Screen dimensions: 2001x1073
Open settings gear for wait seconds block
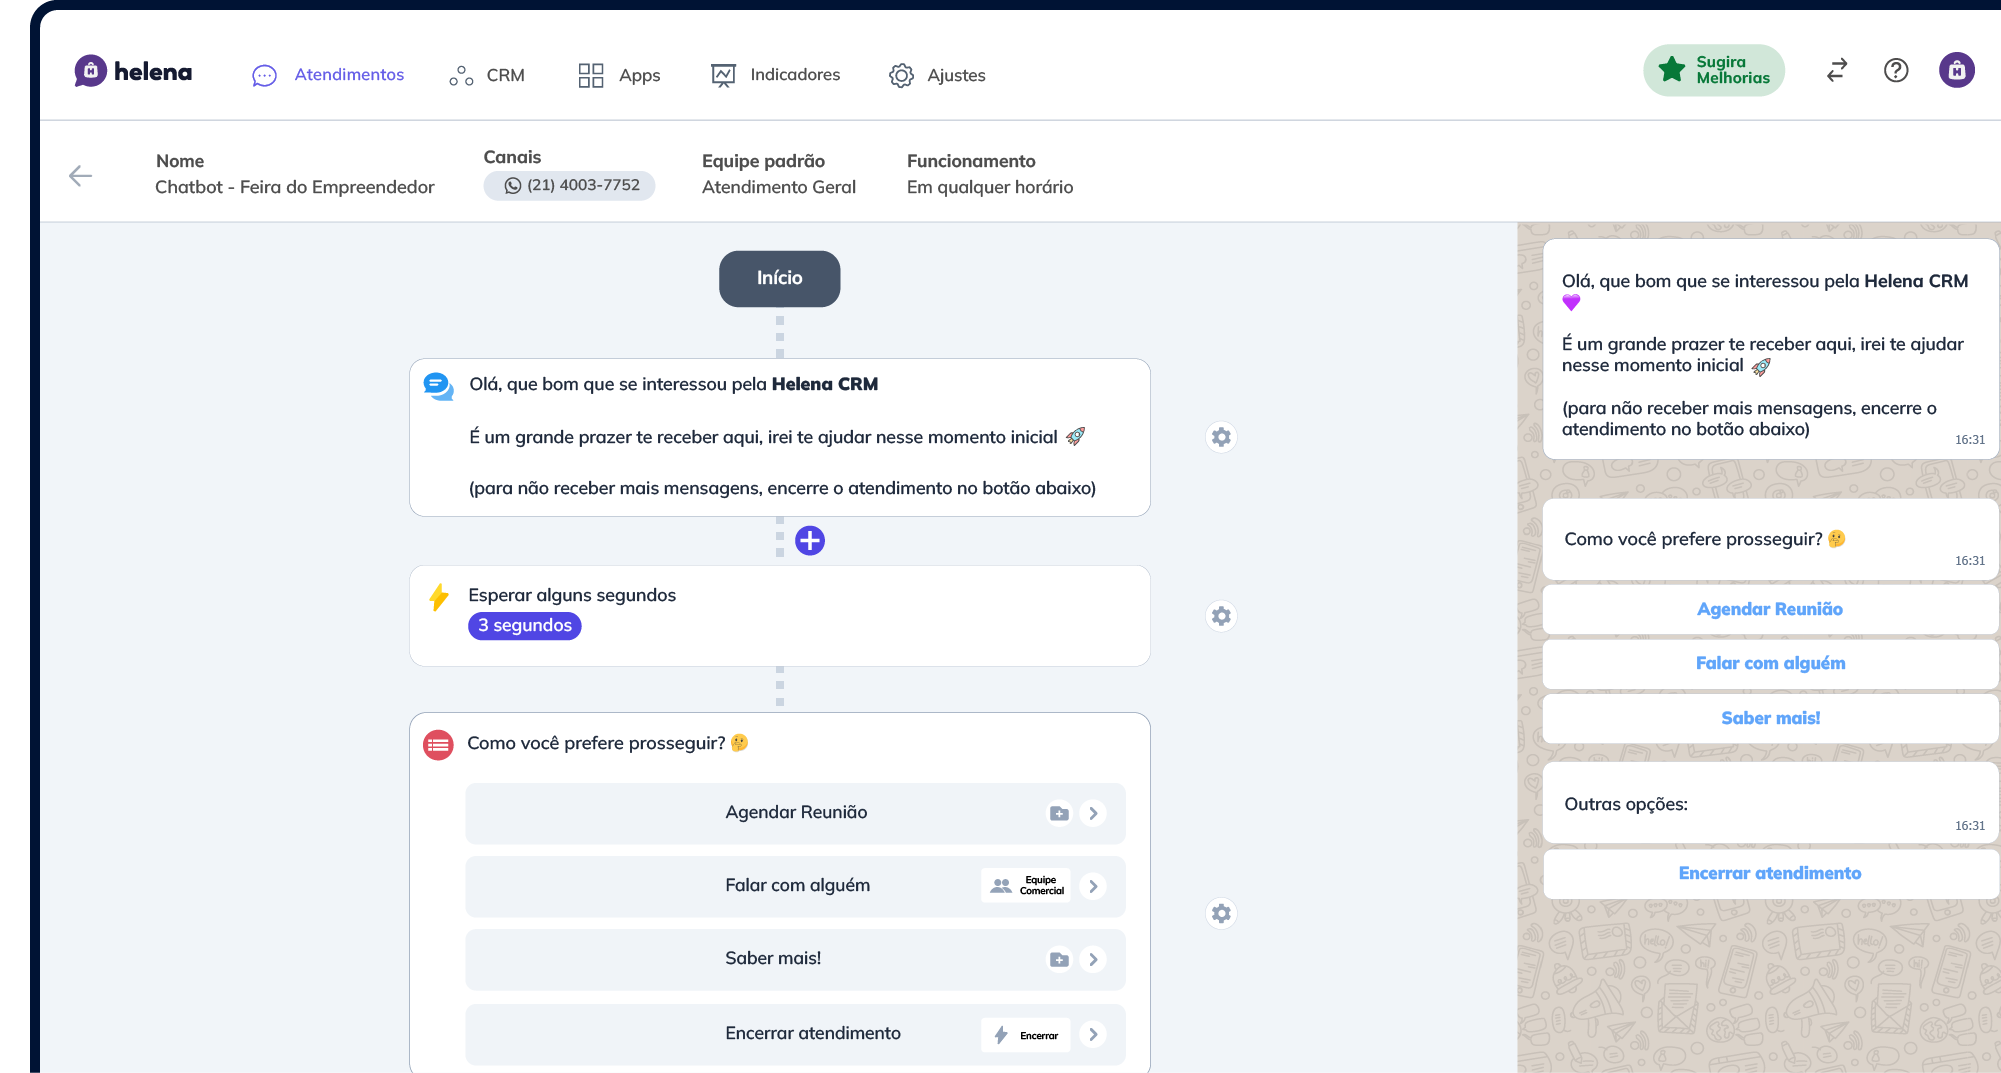[x=1221, y=616]
